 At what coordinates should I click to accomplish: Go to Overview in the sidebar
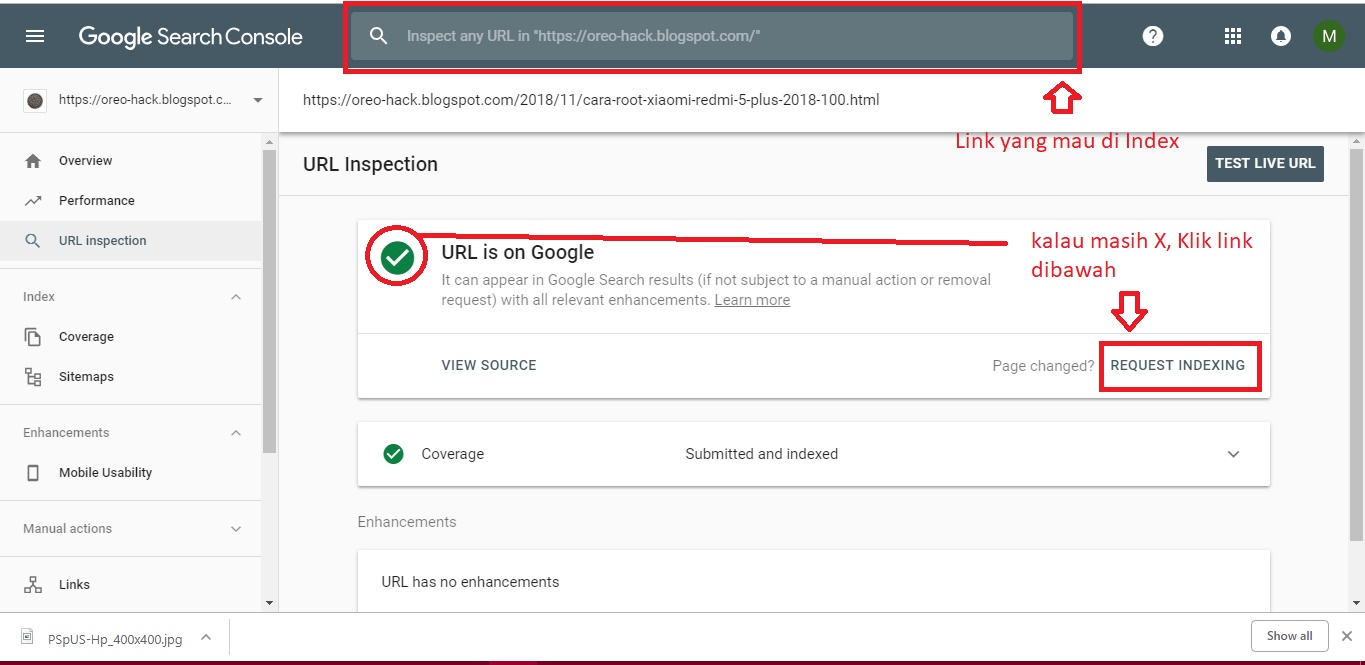tap(130, 161)
